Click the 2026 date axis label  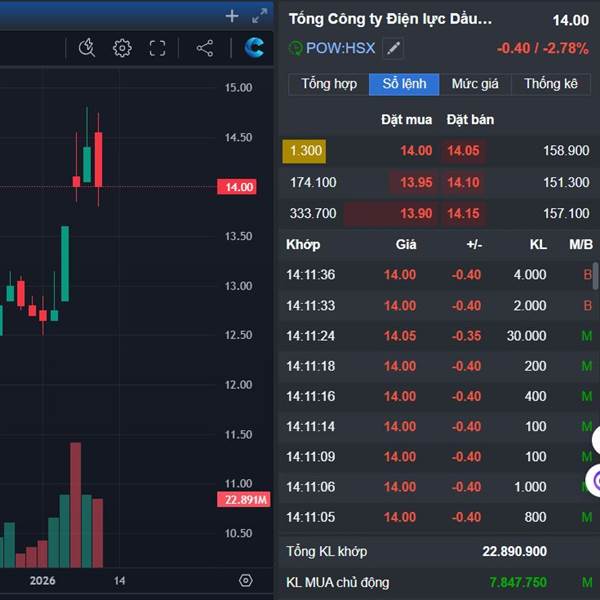pyautogui.click(x=42, y=581)
